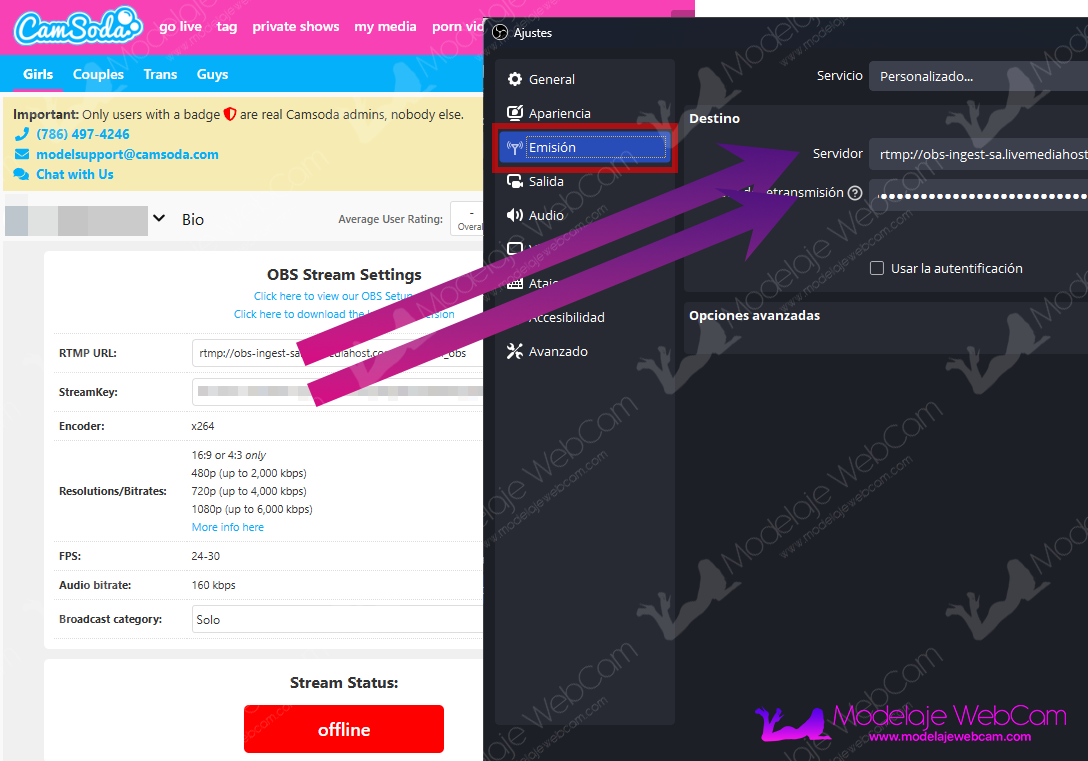The height and width of the screenshot is (761, 1088).
Task: Click the Servidor URL input field
Action: [x=976, y=155]
